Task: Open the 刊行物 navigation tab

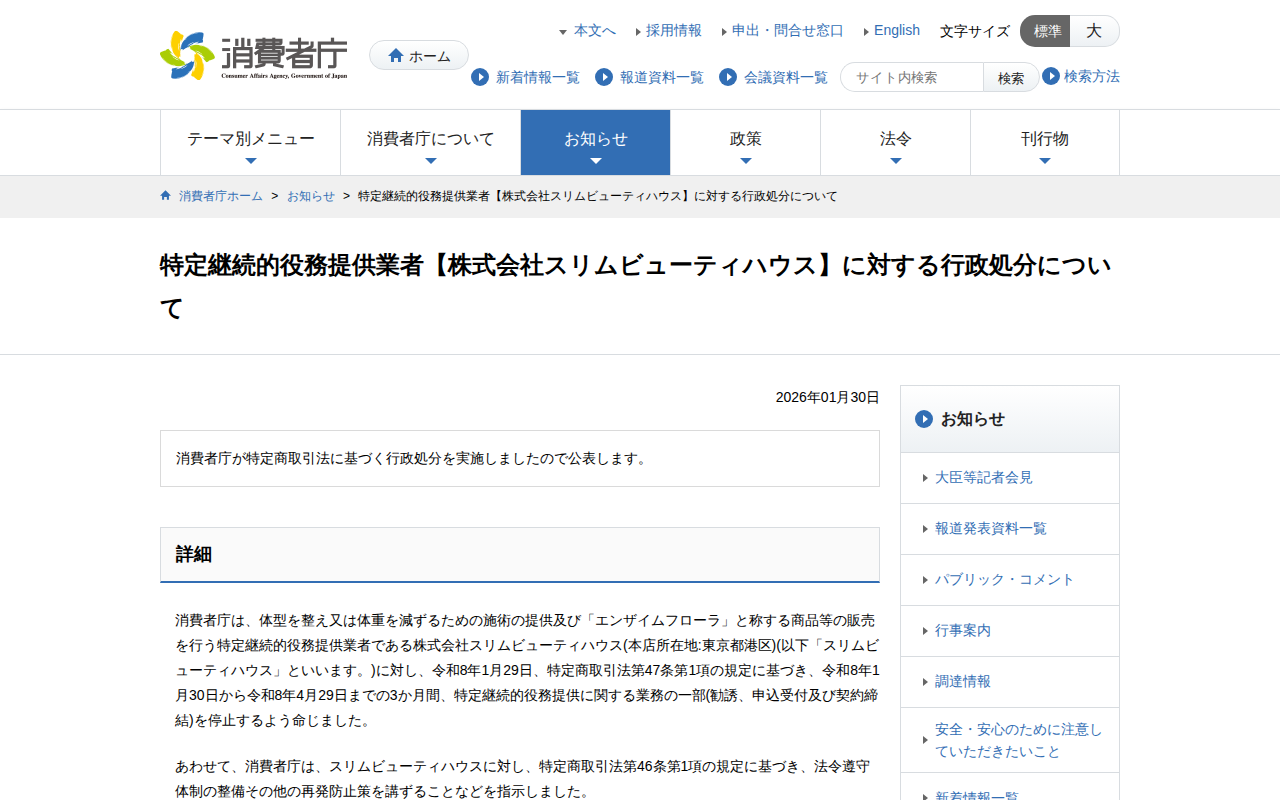Action: 1045,142
